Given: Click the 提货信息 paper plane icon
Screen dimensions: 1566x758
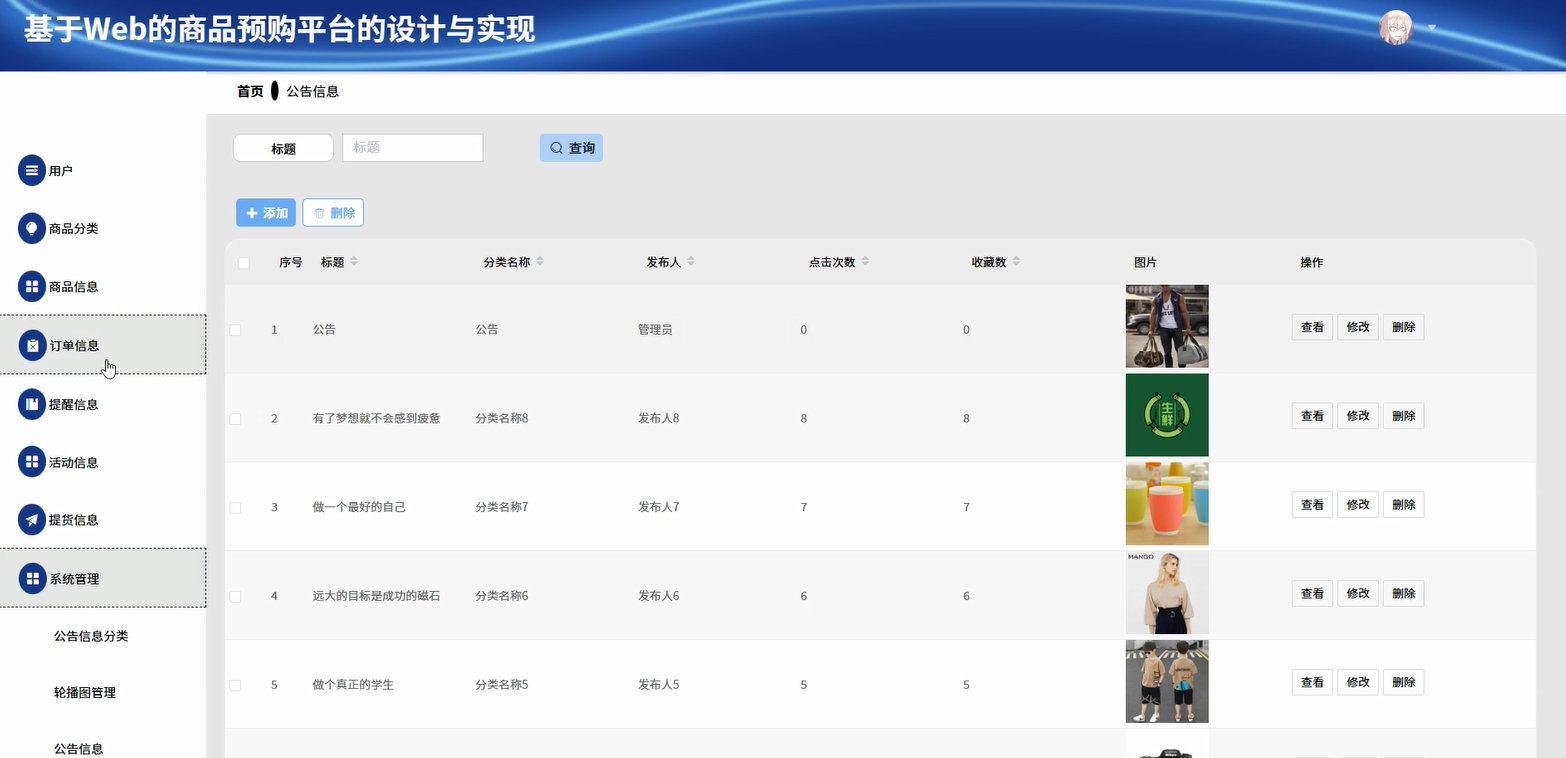Looking at the screenshot, I should pos(32,520).
